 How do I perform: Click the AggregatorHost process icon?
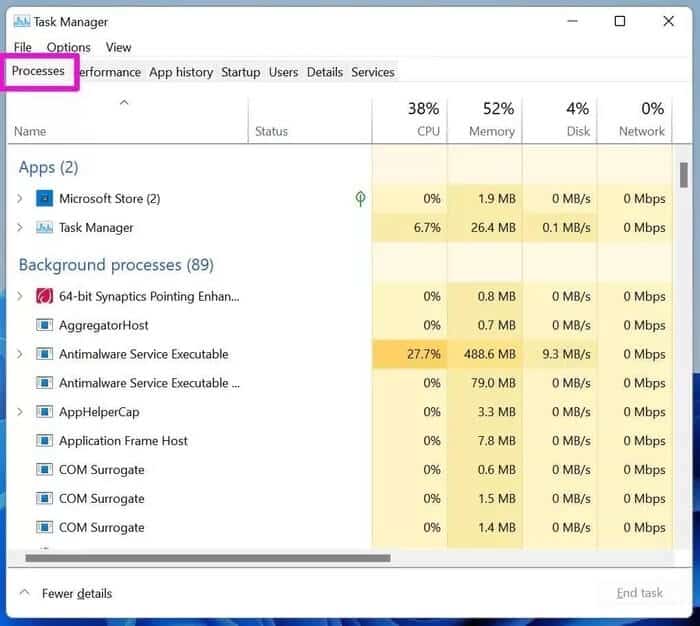point(44,325)
